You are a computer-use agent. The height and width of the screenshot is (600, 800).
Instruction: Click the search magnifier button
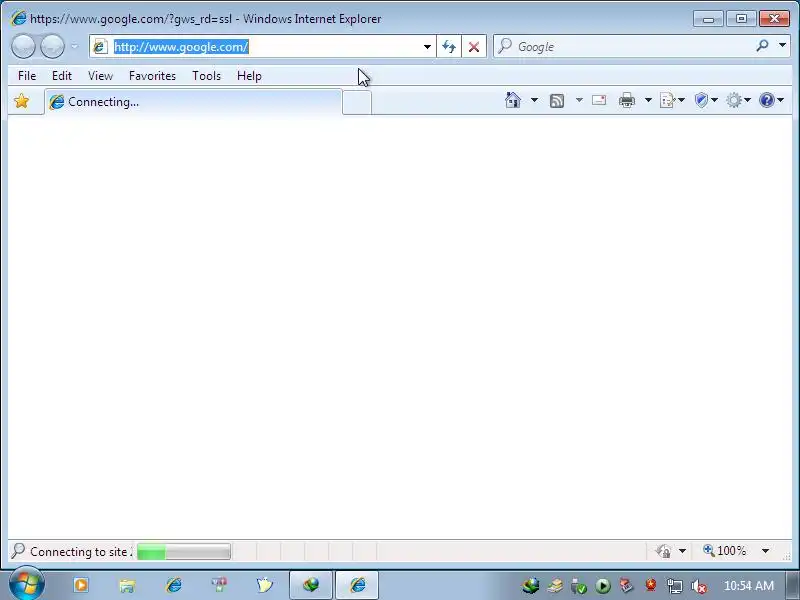pyautogui.click(x=762, y=46)
